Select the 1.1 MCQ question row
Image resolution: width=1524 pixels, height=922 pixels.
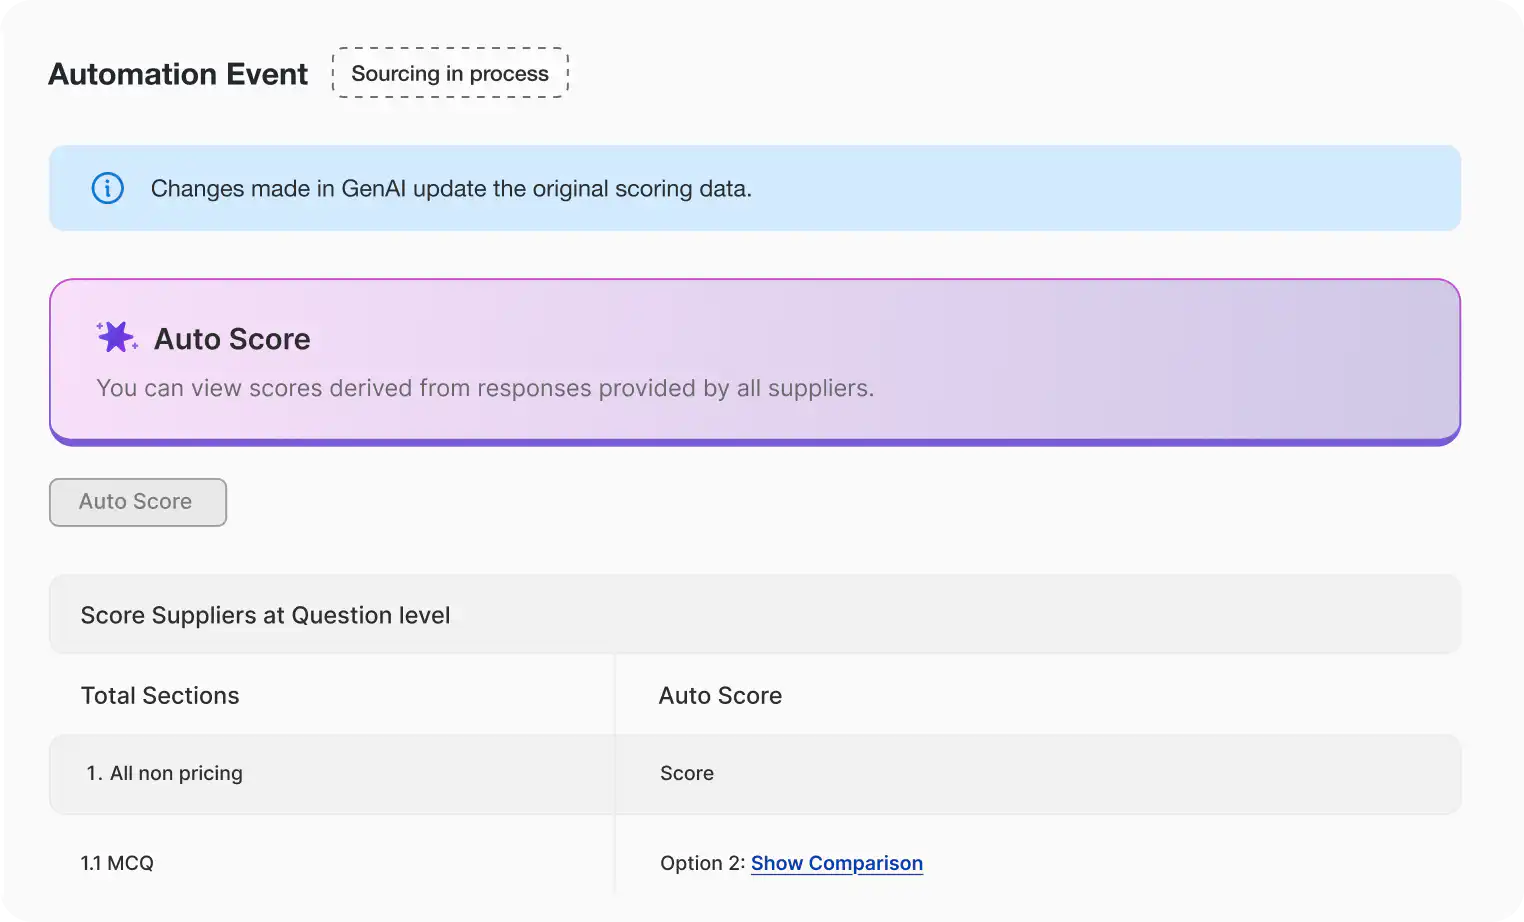[755, 863]
